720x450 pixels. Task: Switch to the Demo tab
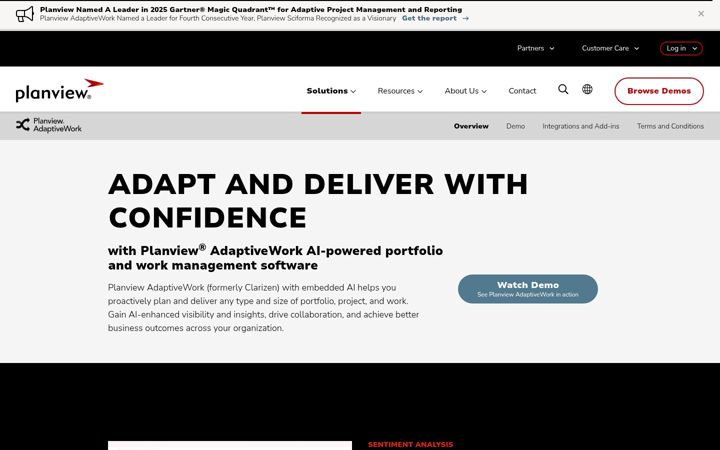pos(515,126)
